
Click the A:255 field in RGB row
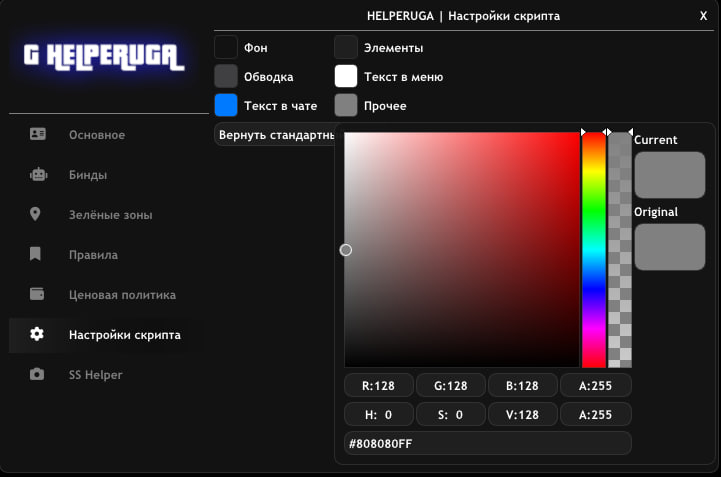coord(595,385)
